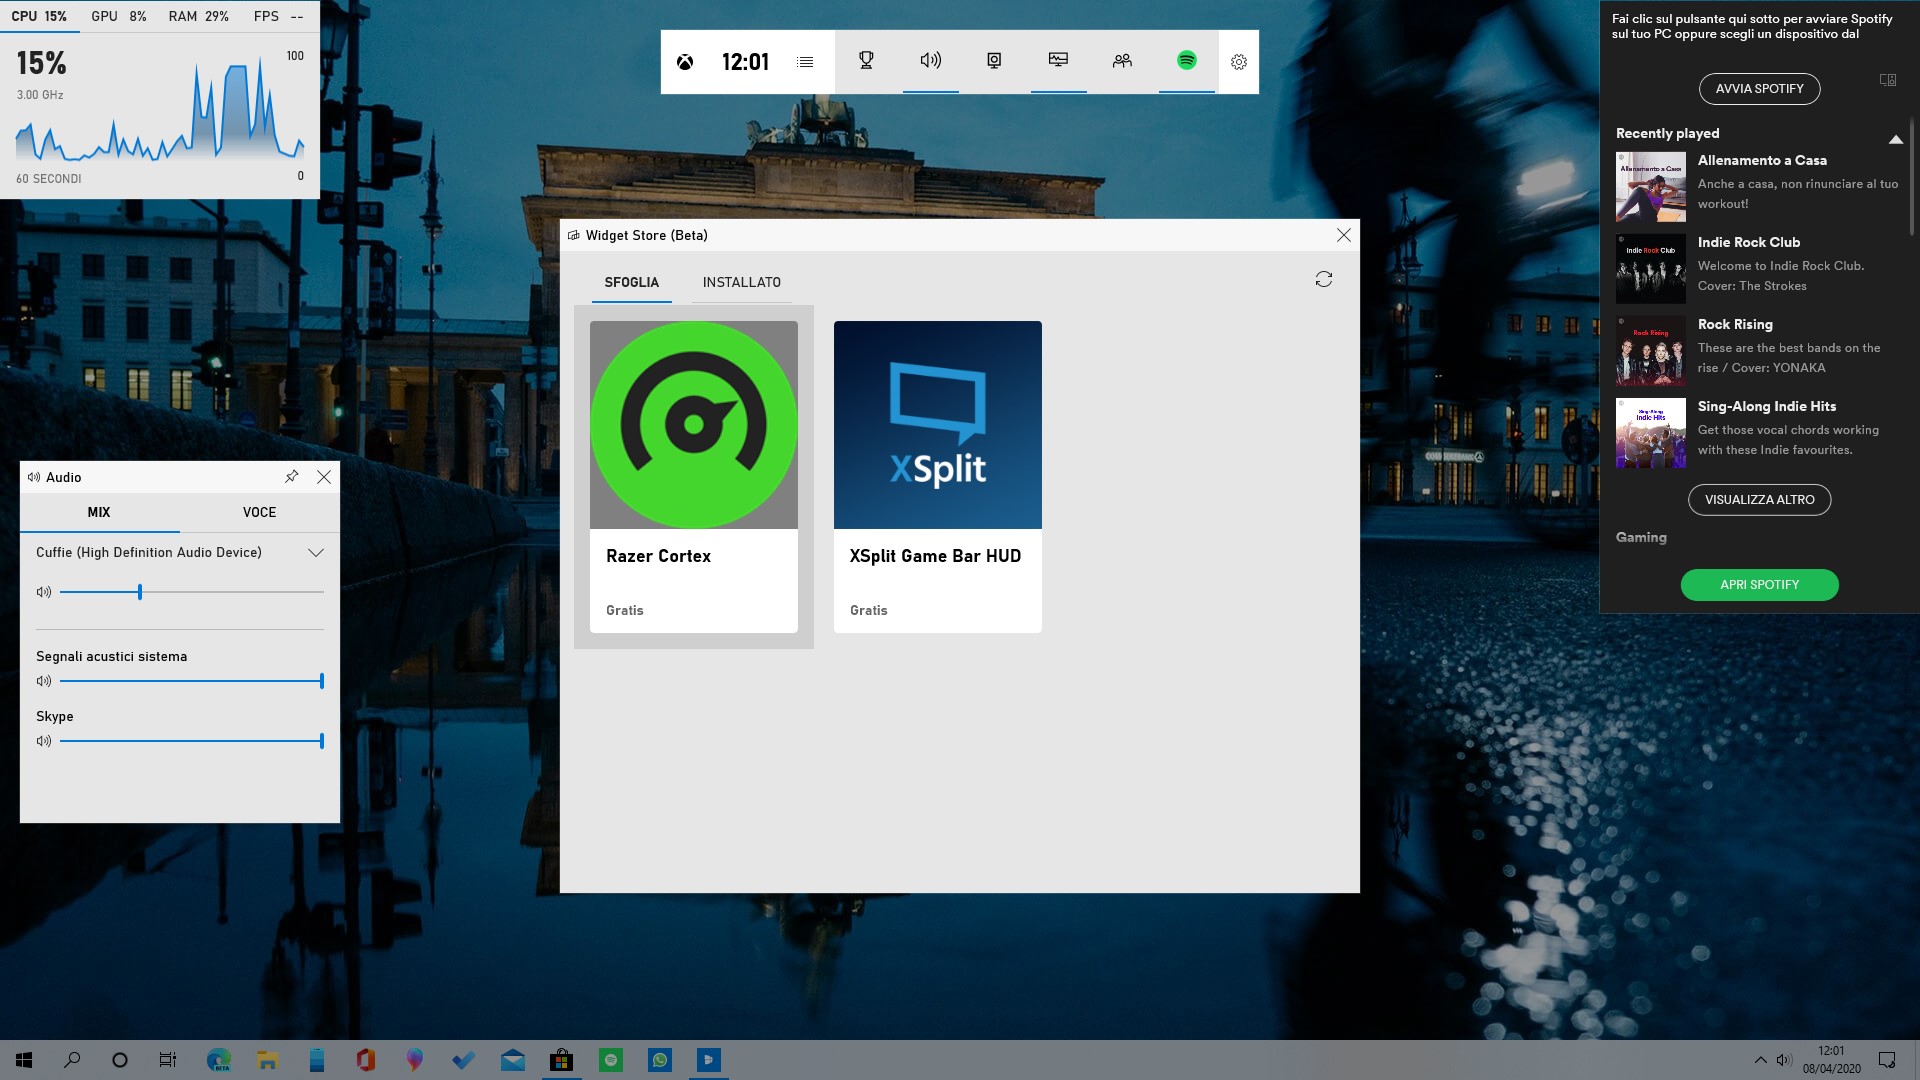The height and width of the screenshot is (1080, 1920).
Task: Select the XSplit Game Bar HUD card
Action: click(938, 477)
